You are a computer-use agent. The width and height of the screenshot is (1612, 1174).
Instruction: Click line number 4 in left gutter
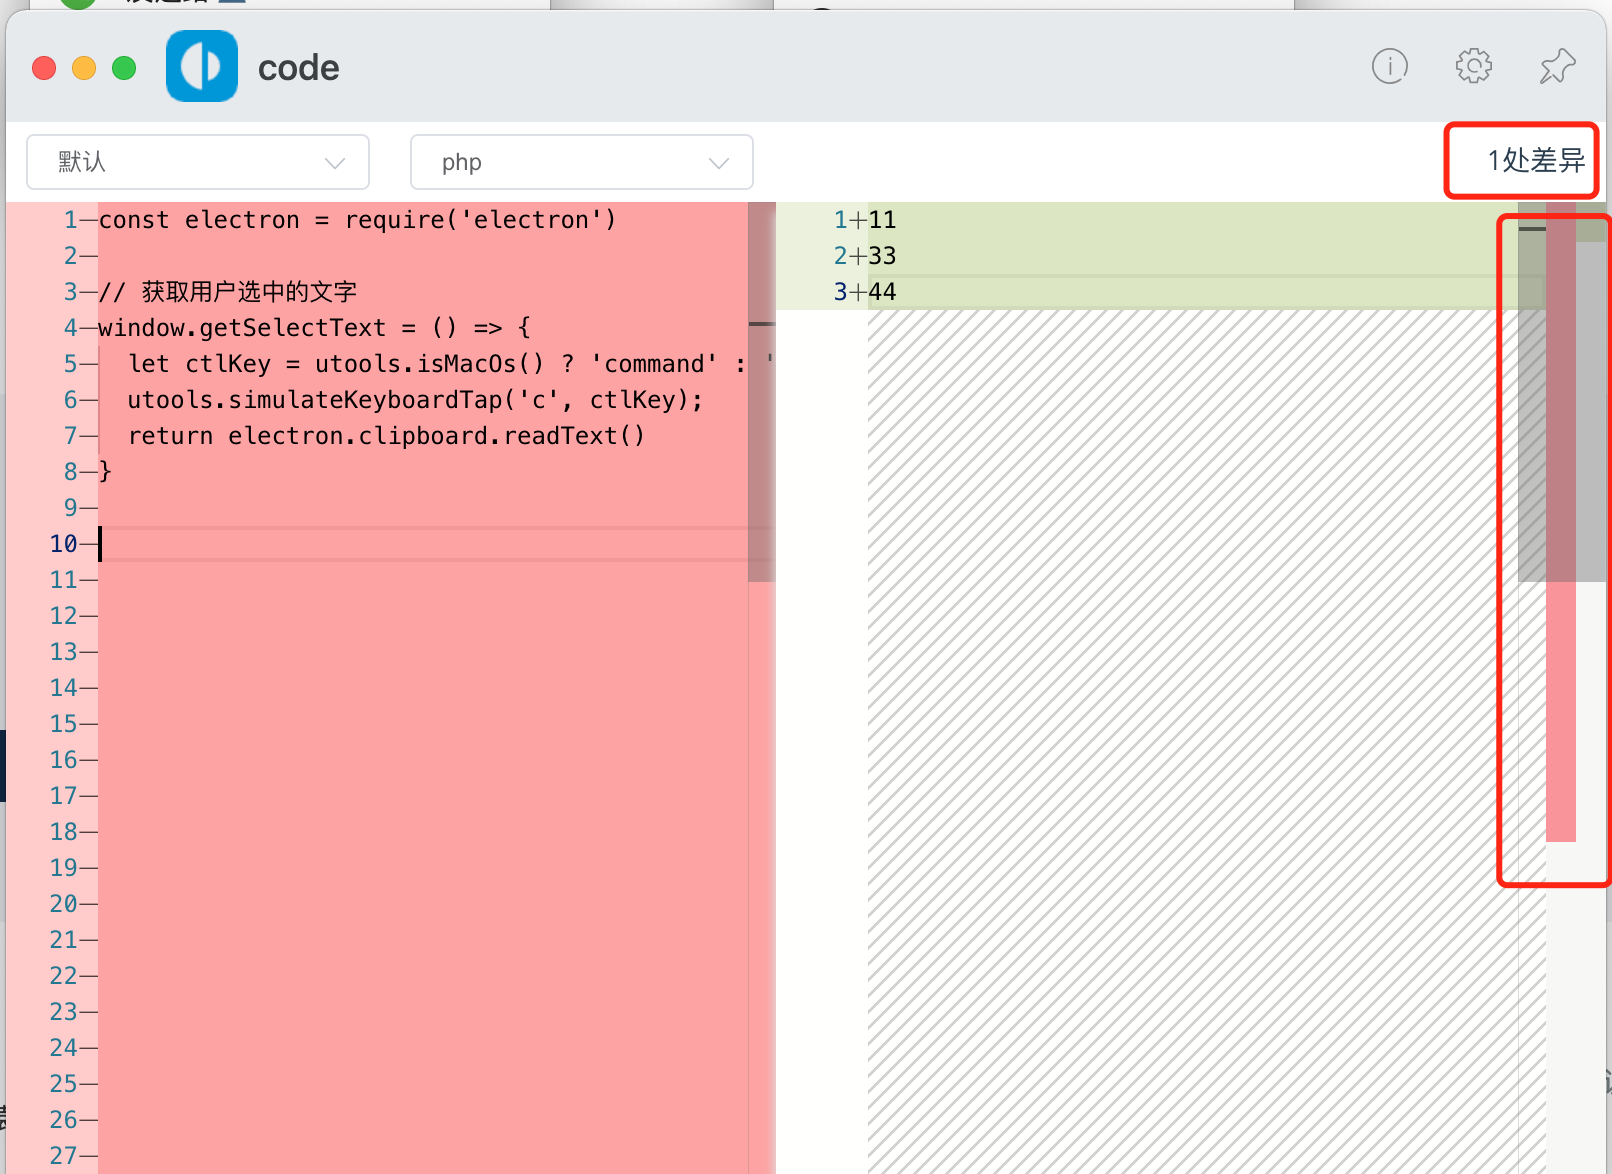(x=70, y=328)
